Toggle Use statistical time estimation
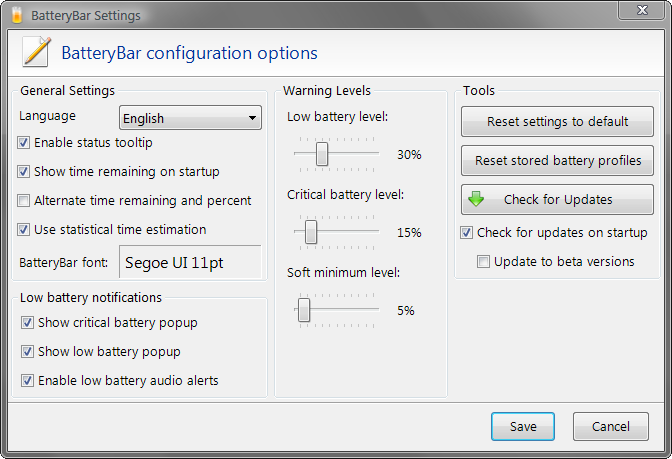The image size is (672, 459). pos(24,230)
